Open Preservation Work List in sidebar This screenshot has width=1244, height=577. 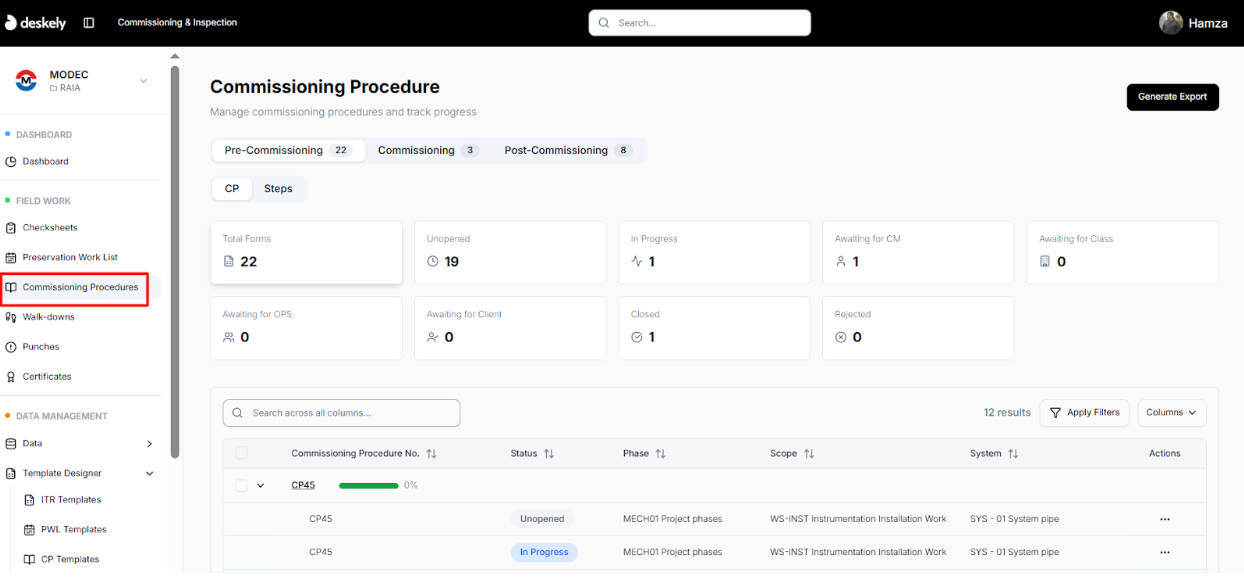(70, 257)
